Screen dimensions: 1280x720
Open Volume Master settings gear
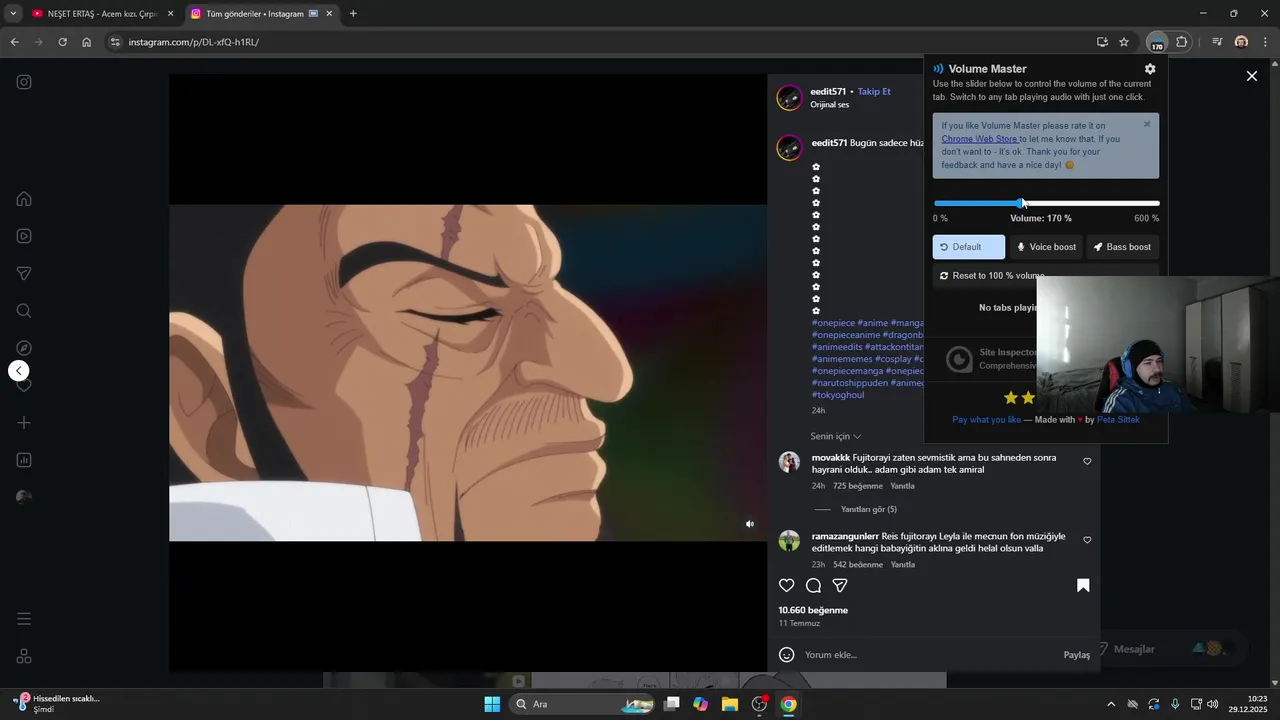click(x=1150, y=69)
